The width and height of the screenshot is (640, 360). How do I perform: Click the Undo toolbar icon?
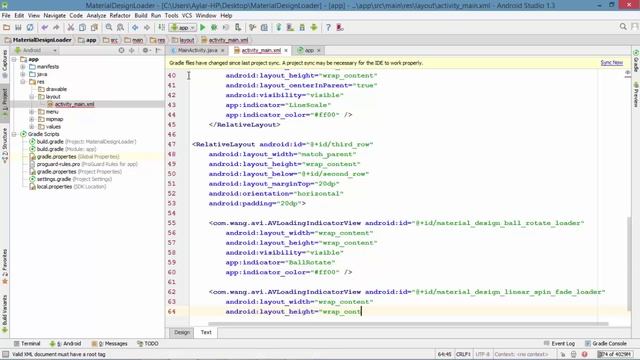click(x=44, y=27)
